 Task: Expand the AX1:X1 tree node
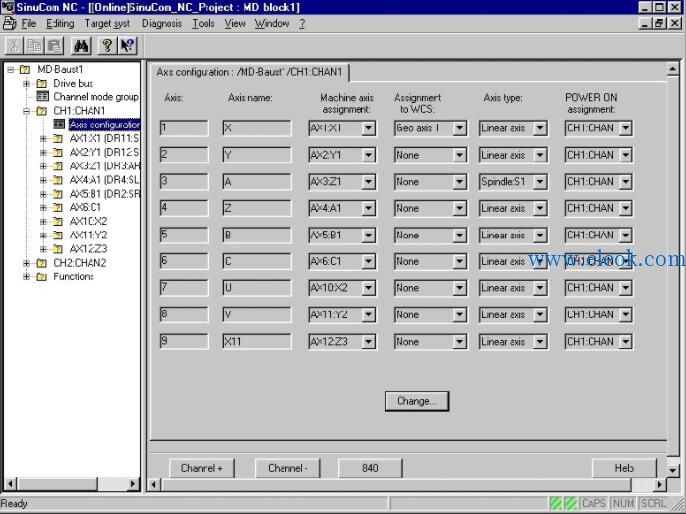(43, 139)
